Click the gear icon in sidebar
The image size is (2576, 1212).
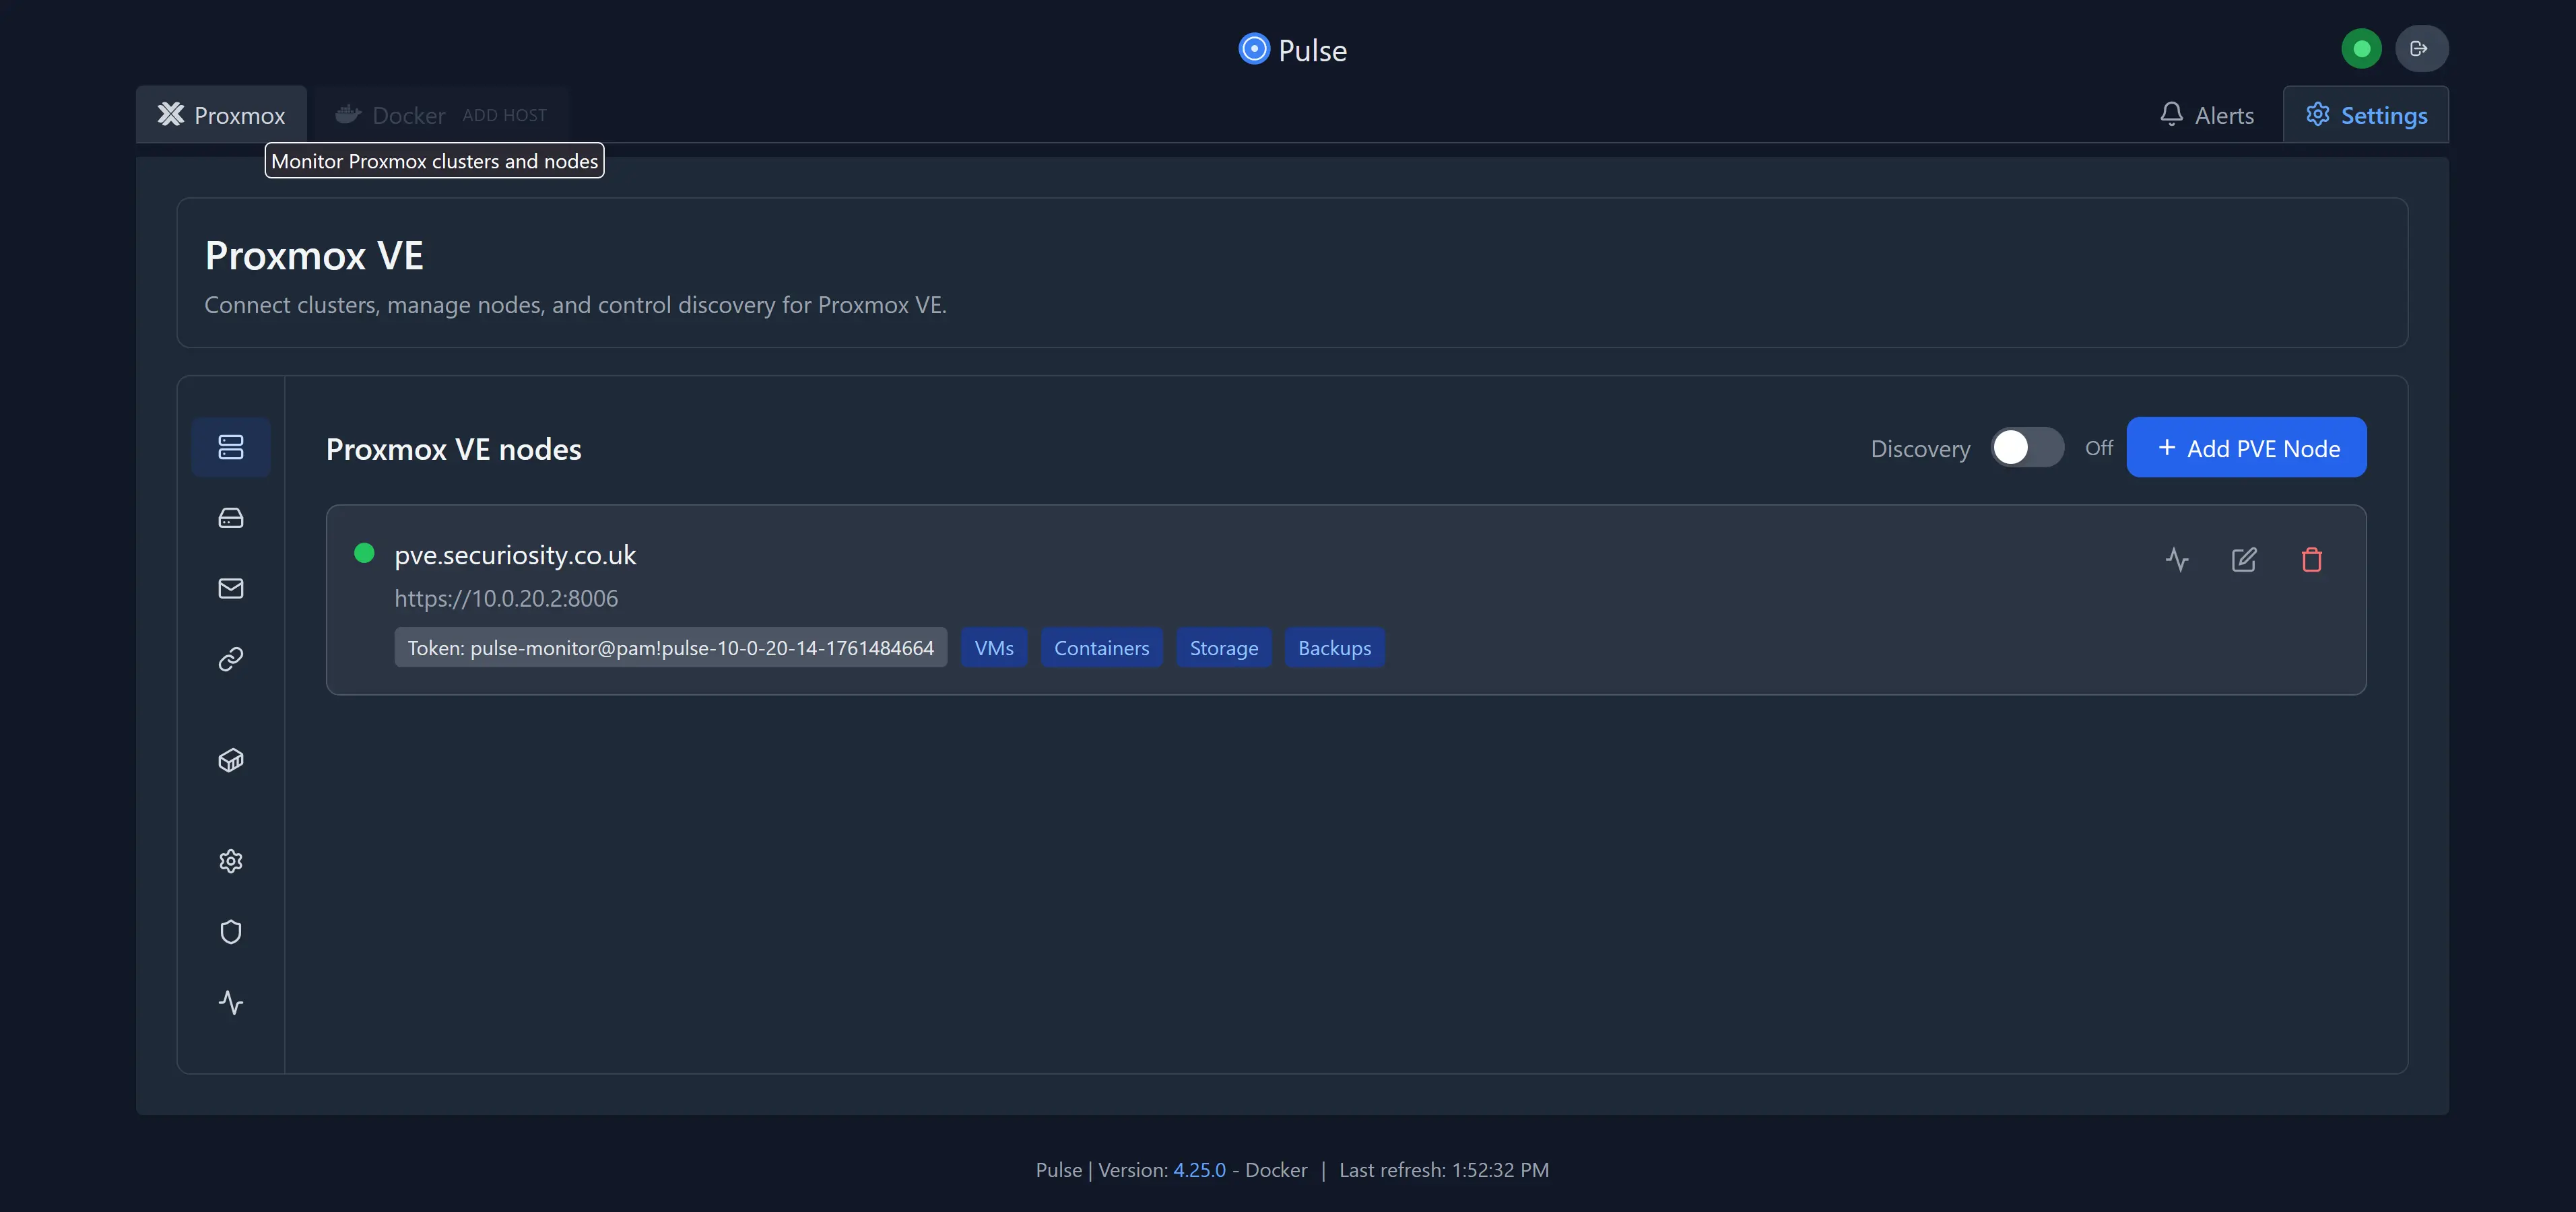[x=230, y=861]
